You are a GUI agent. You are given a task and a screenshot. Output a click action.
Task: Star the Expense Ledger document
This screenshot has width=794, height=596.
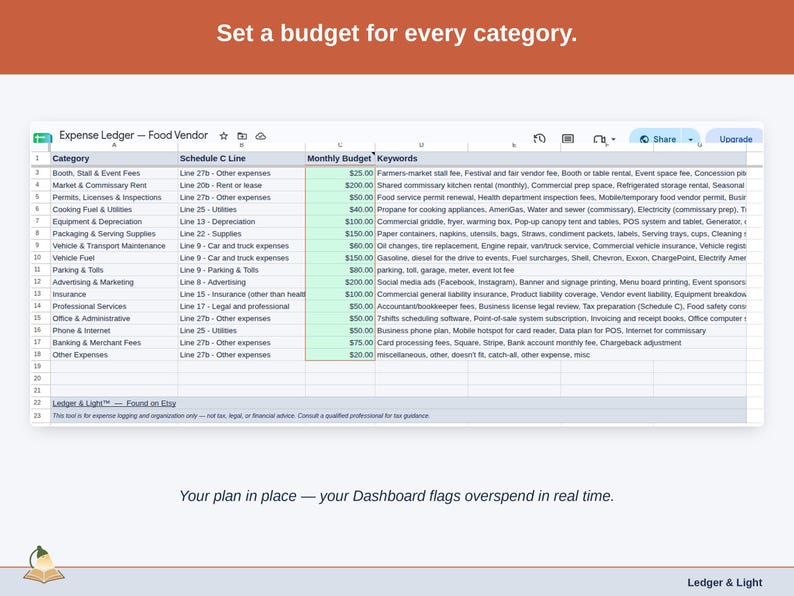(x=223, y=136)
